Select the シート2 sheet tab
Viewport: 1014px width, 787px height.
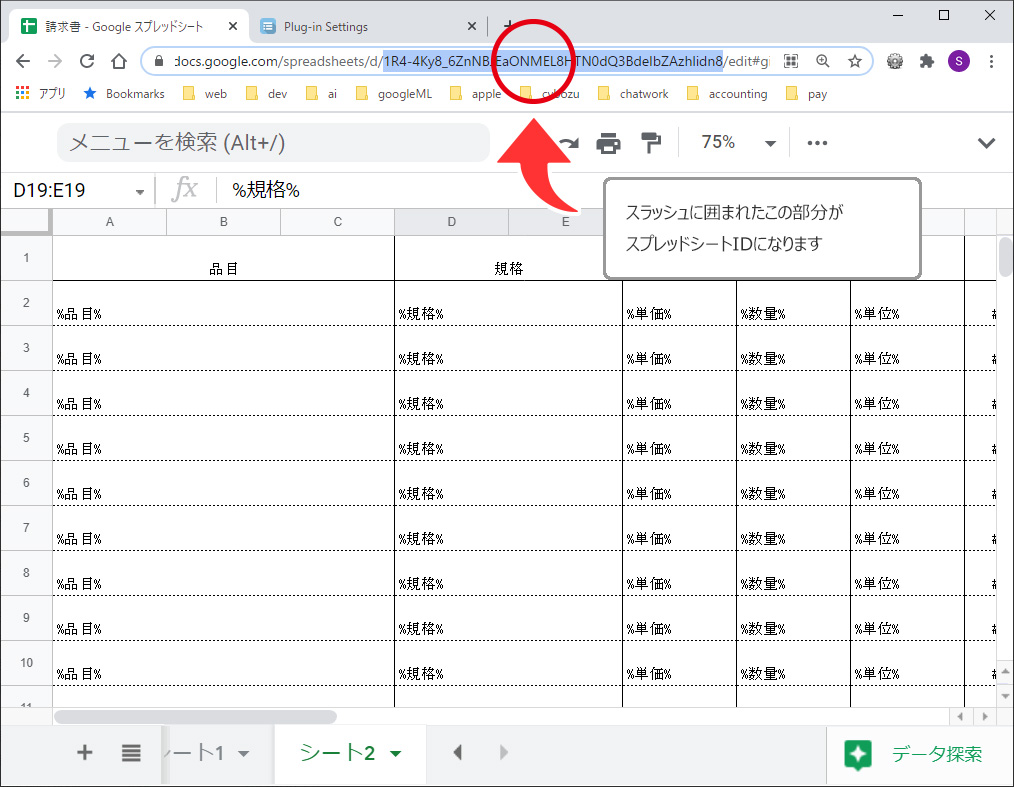coord(337,753)
